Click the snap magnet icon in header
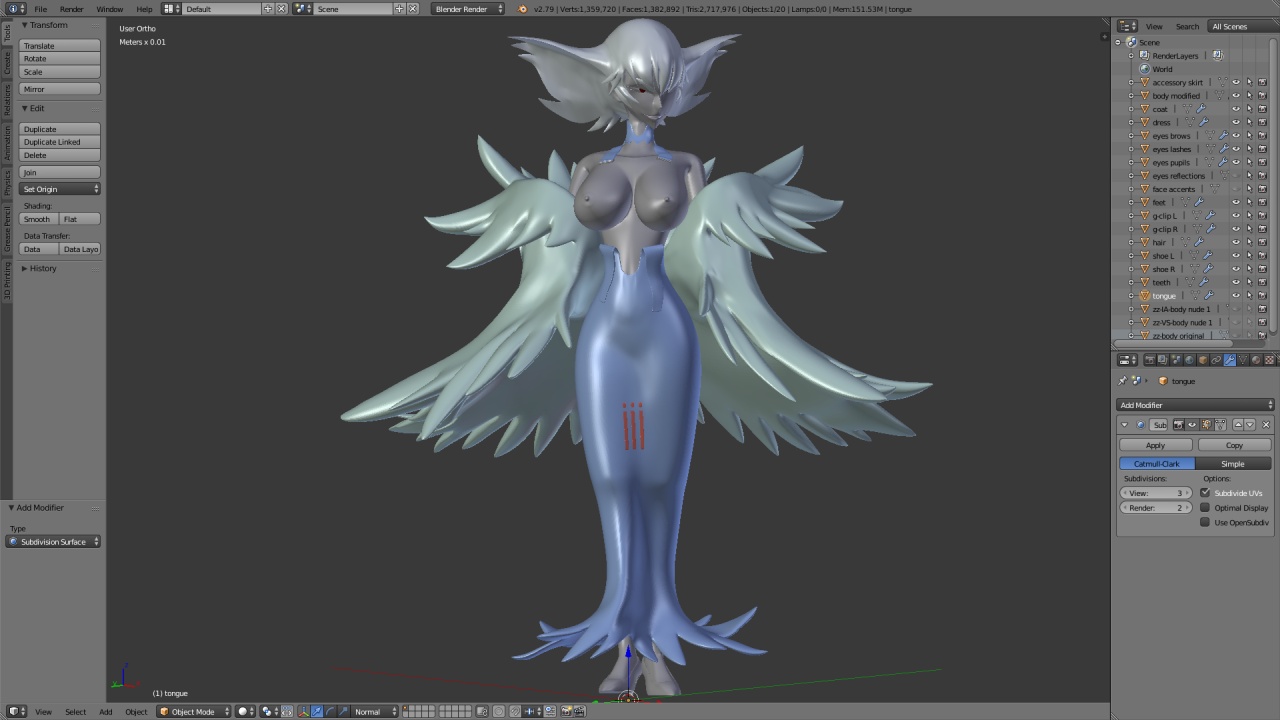1280x720 pixels. (515, 711)
